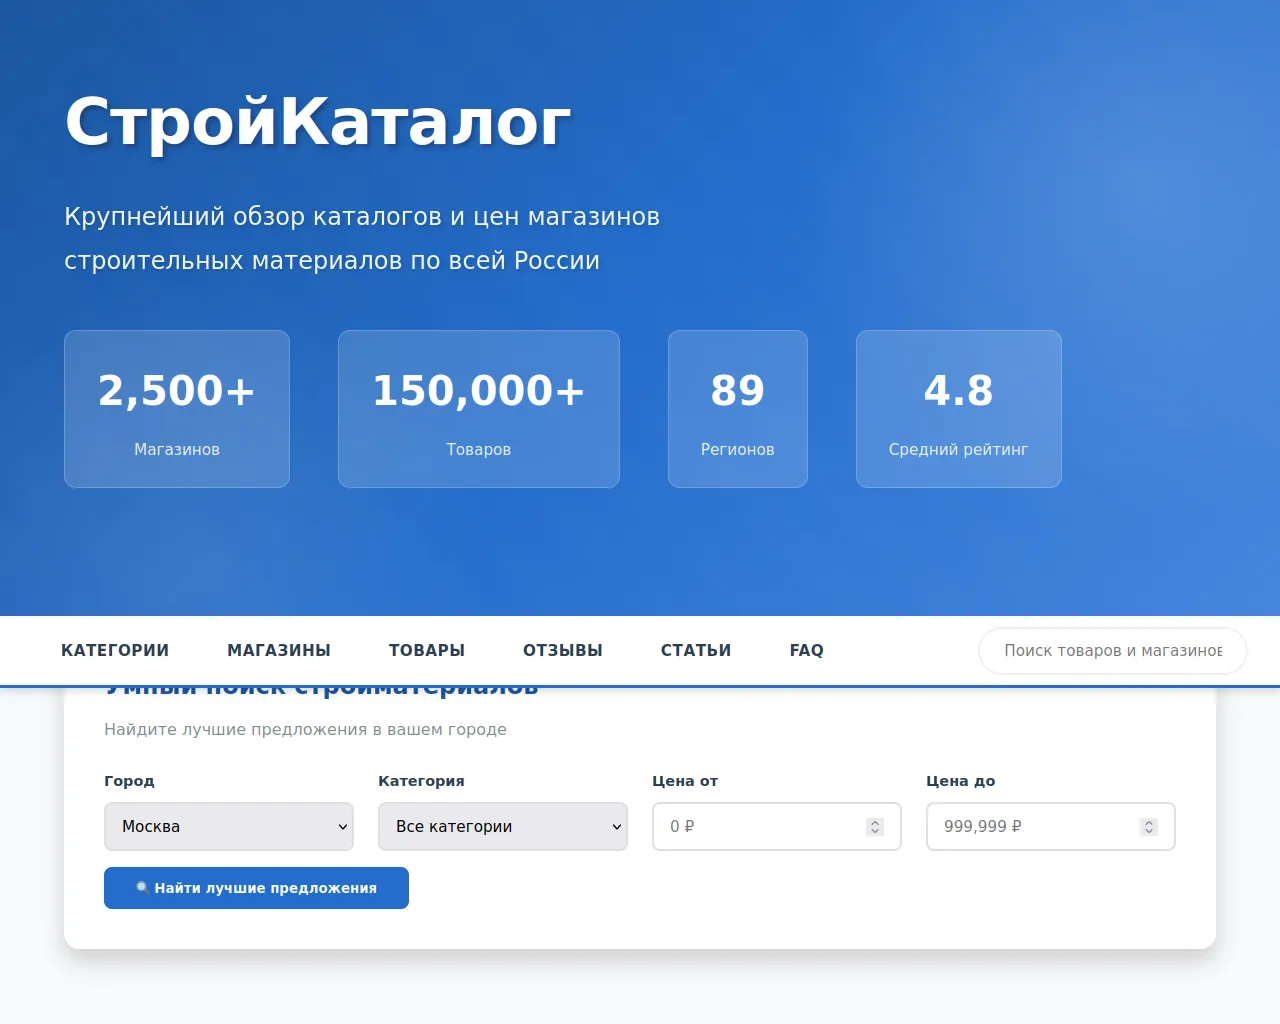Open the FAQ page link
1280x1024 pixels.
(807, 650)
